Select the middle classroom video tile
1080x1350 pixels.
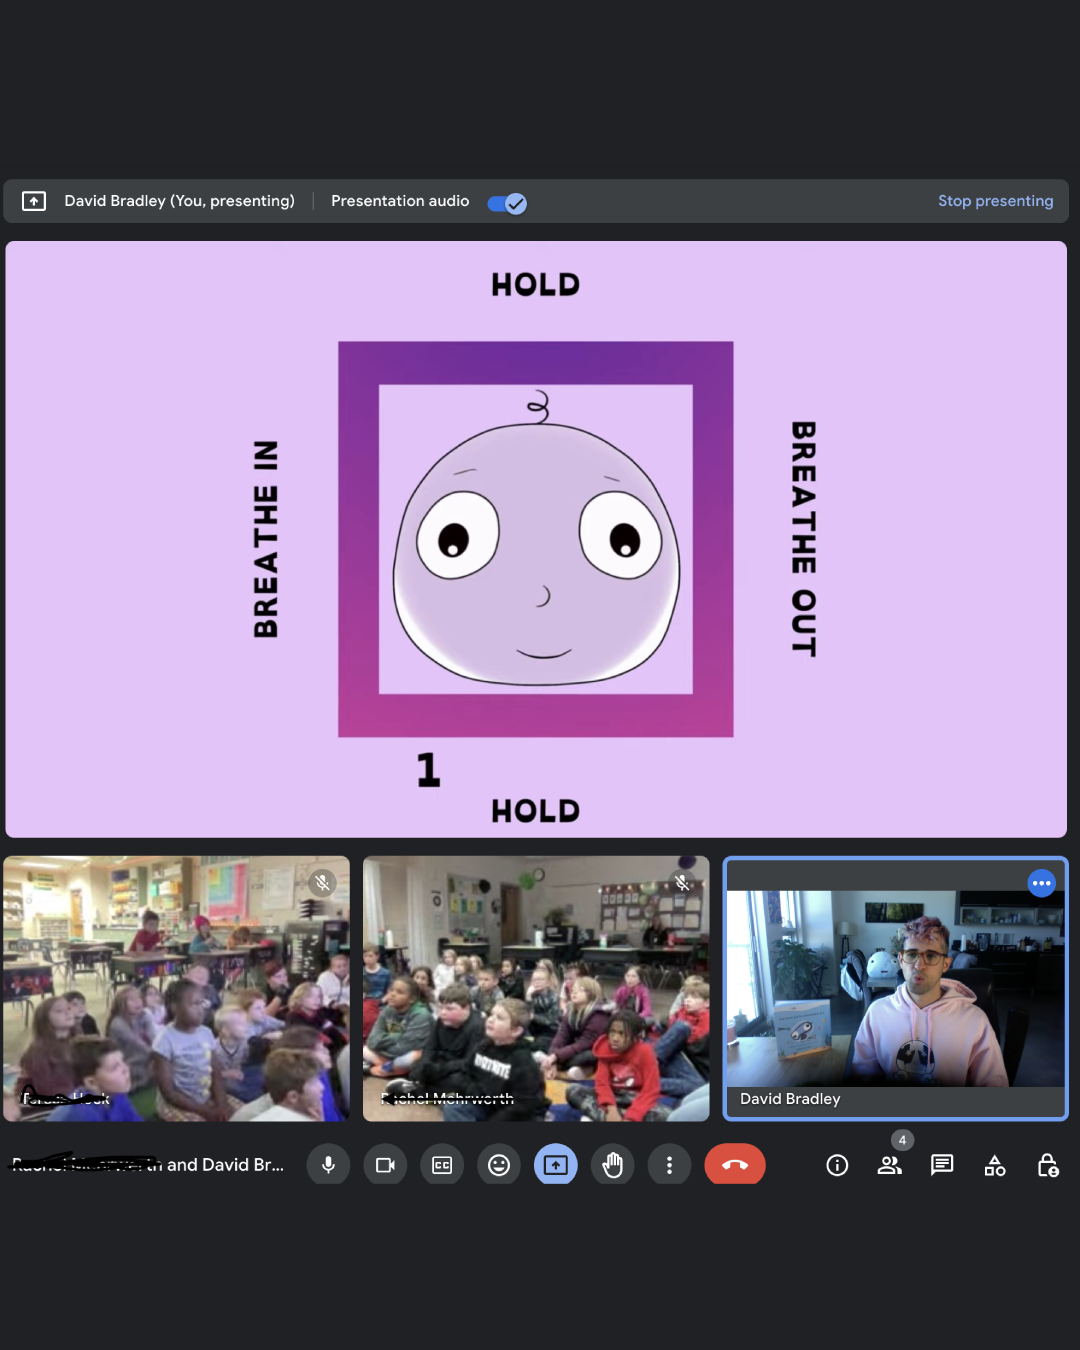pos(536,988)
